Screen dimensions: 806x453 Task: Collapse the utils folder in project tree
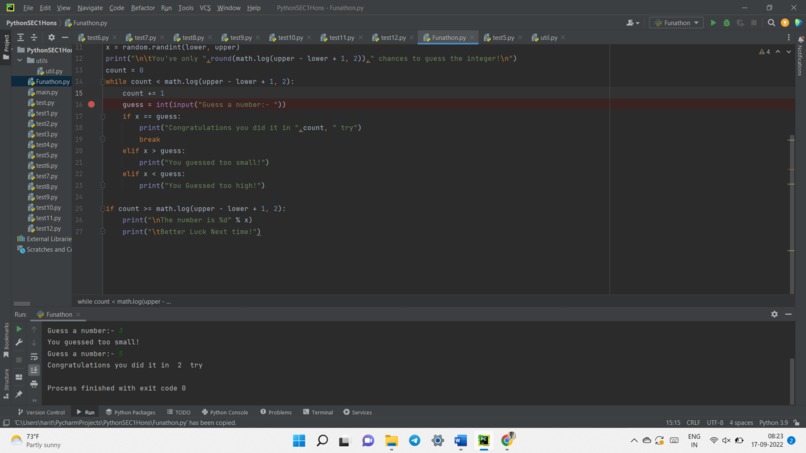[x=20, y=61]
